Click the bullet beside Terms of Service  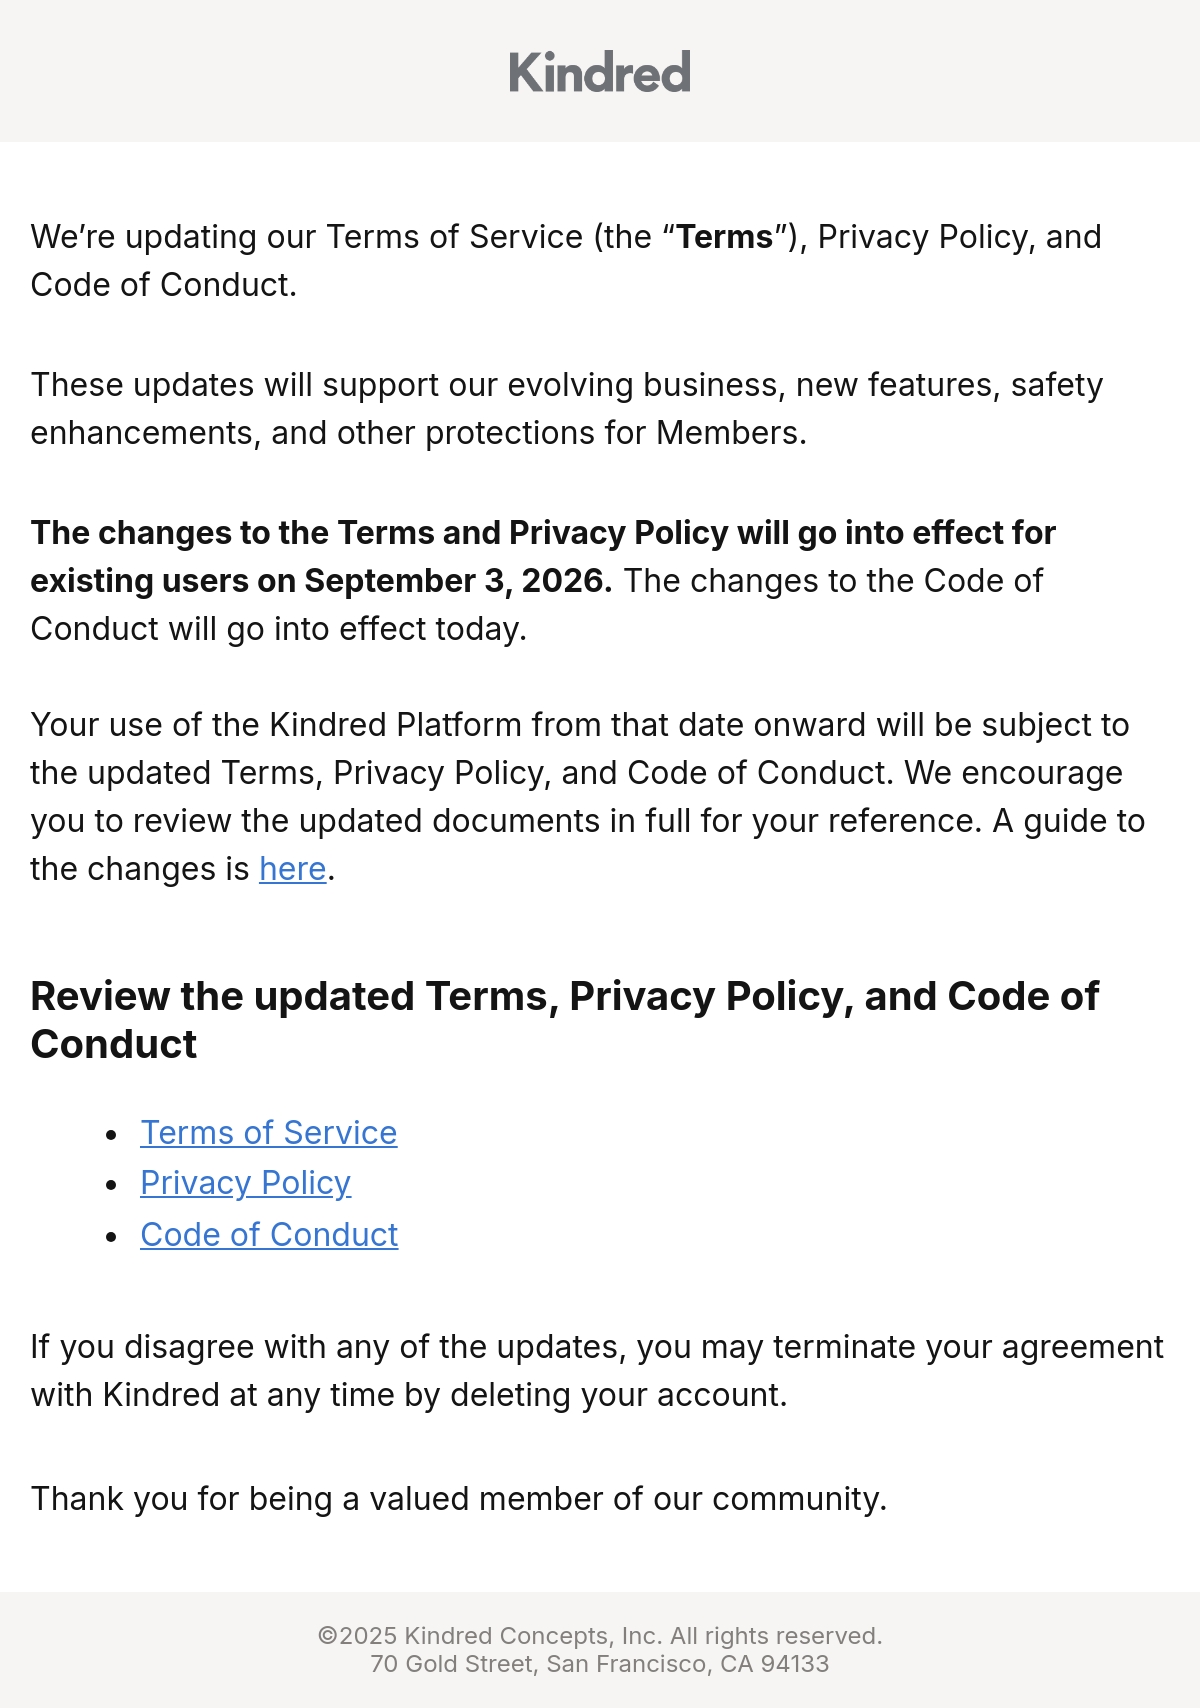[x=112, y=1134]
